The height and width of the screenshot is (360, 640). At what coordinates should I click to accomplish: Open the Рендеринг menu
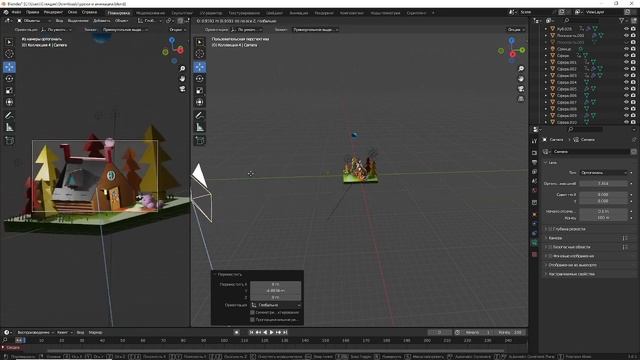point(53,12)
